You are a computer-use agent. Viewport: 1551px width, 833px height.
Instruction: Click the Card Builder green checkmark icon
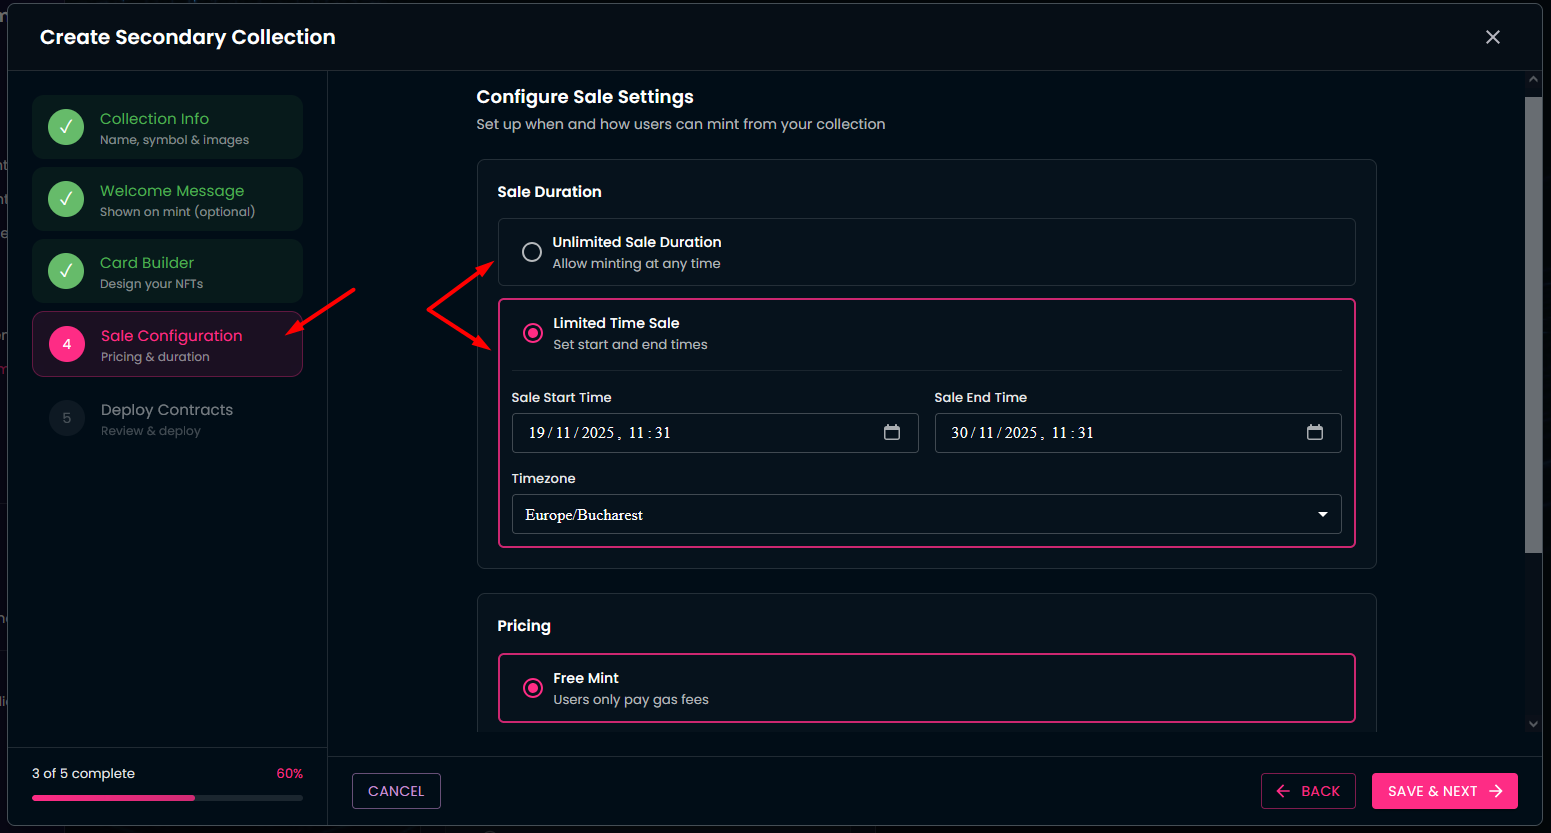pyautogui.click(x=66, y=271)
